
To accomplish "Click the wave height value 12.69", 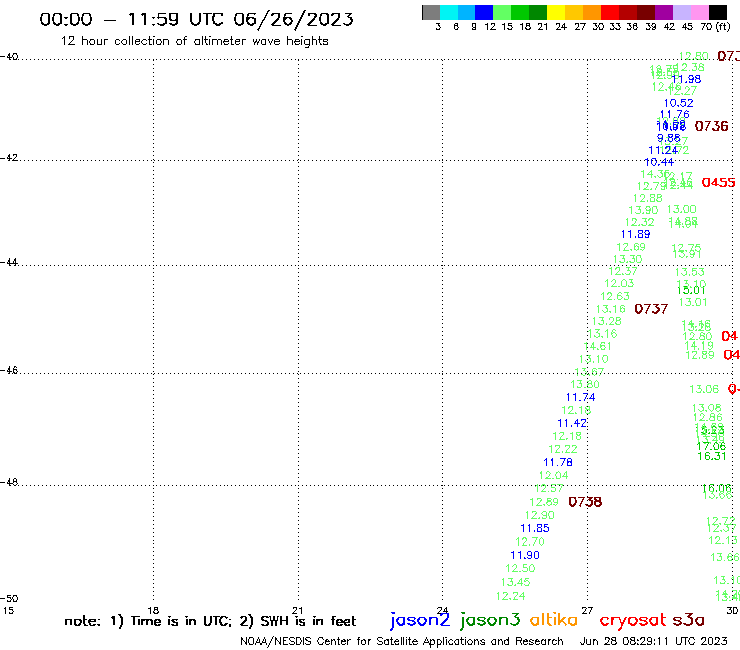I will [x=631, y=247].
